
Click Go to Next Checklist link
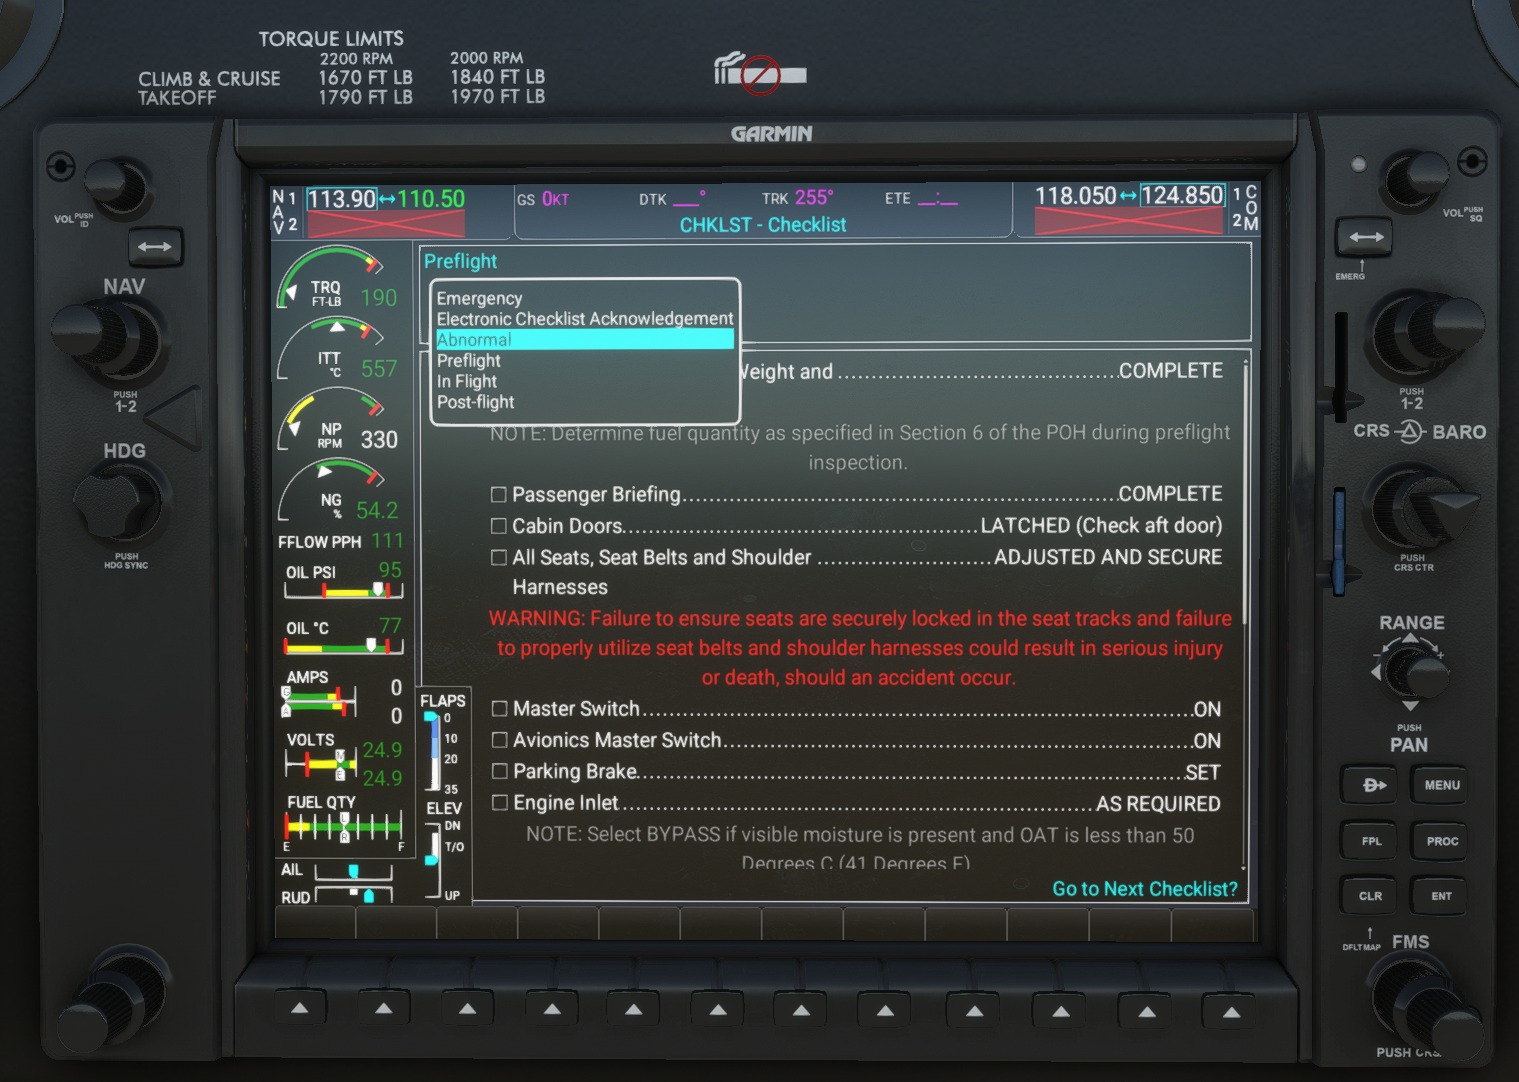1144,889
